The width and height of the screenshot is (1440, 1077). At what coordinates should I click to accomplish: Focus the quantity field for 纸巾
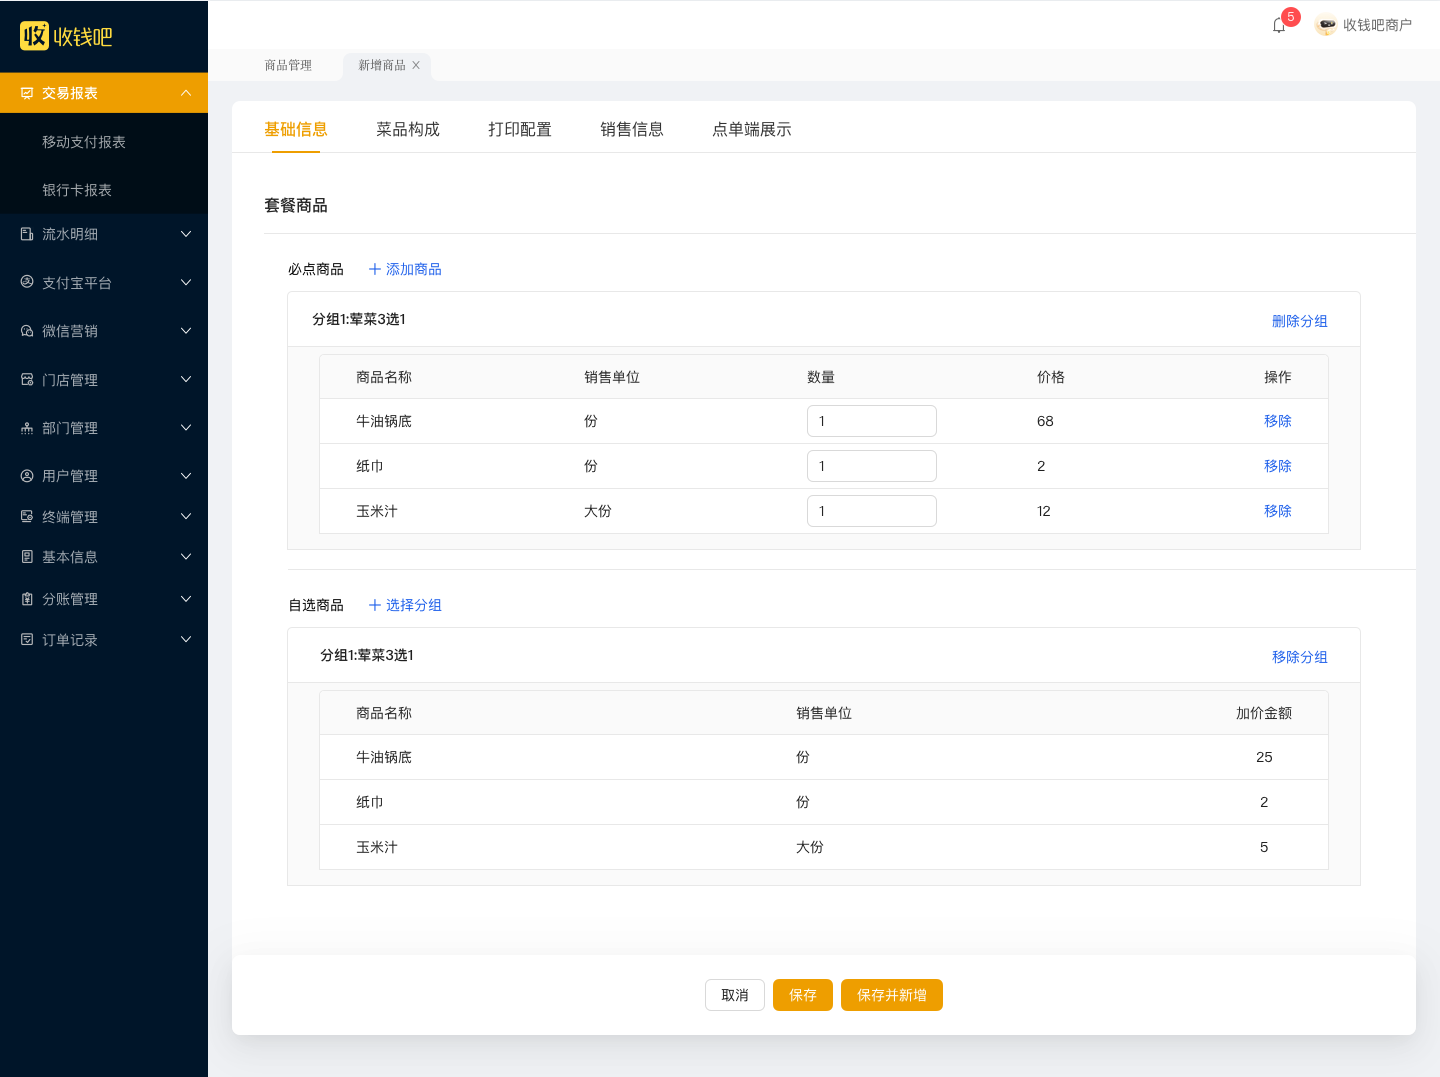click(x=872, y=466)
